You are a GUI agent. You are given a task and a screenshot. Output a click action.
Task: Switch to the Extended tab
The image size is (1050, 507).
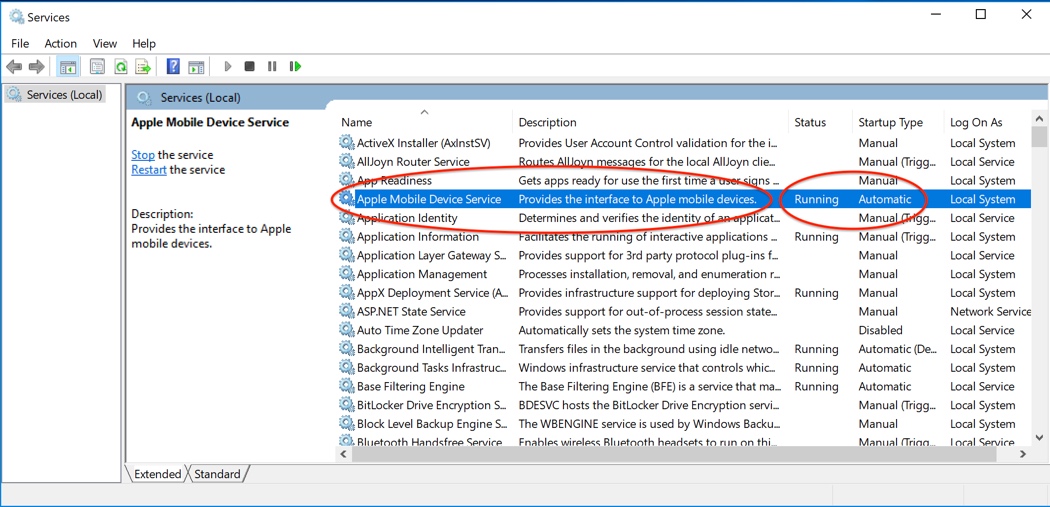tap(157, 474)
